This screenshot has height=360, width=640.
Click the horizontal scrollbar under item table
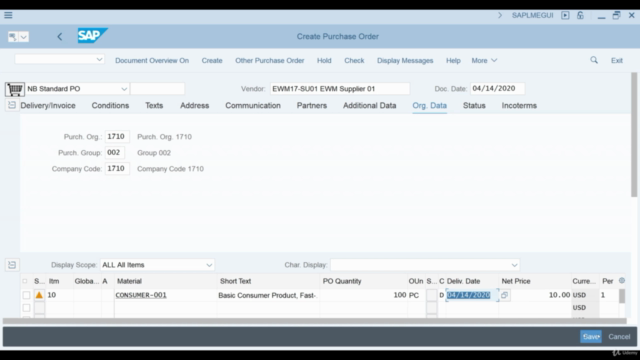tap(314, 321)
